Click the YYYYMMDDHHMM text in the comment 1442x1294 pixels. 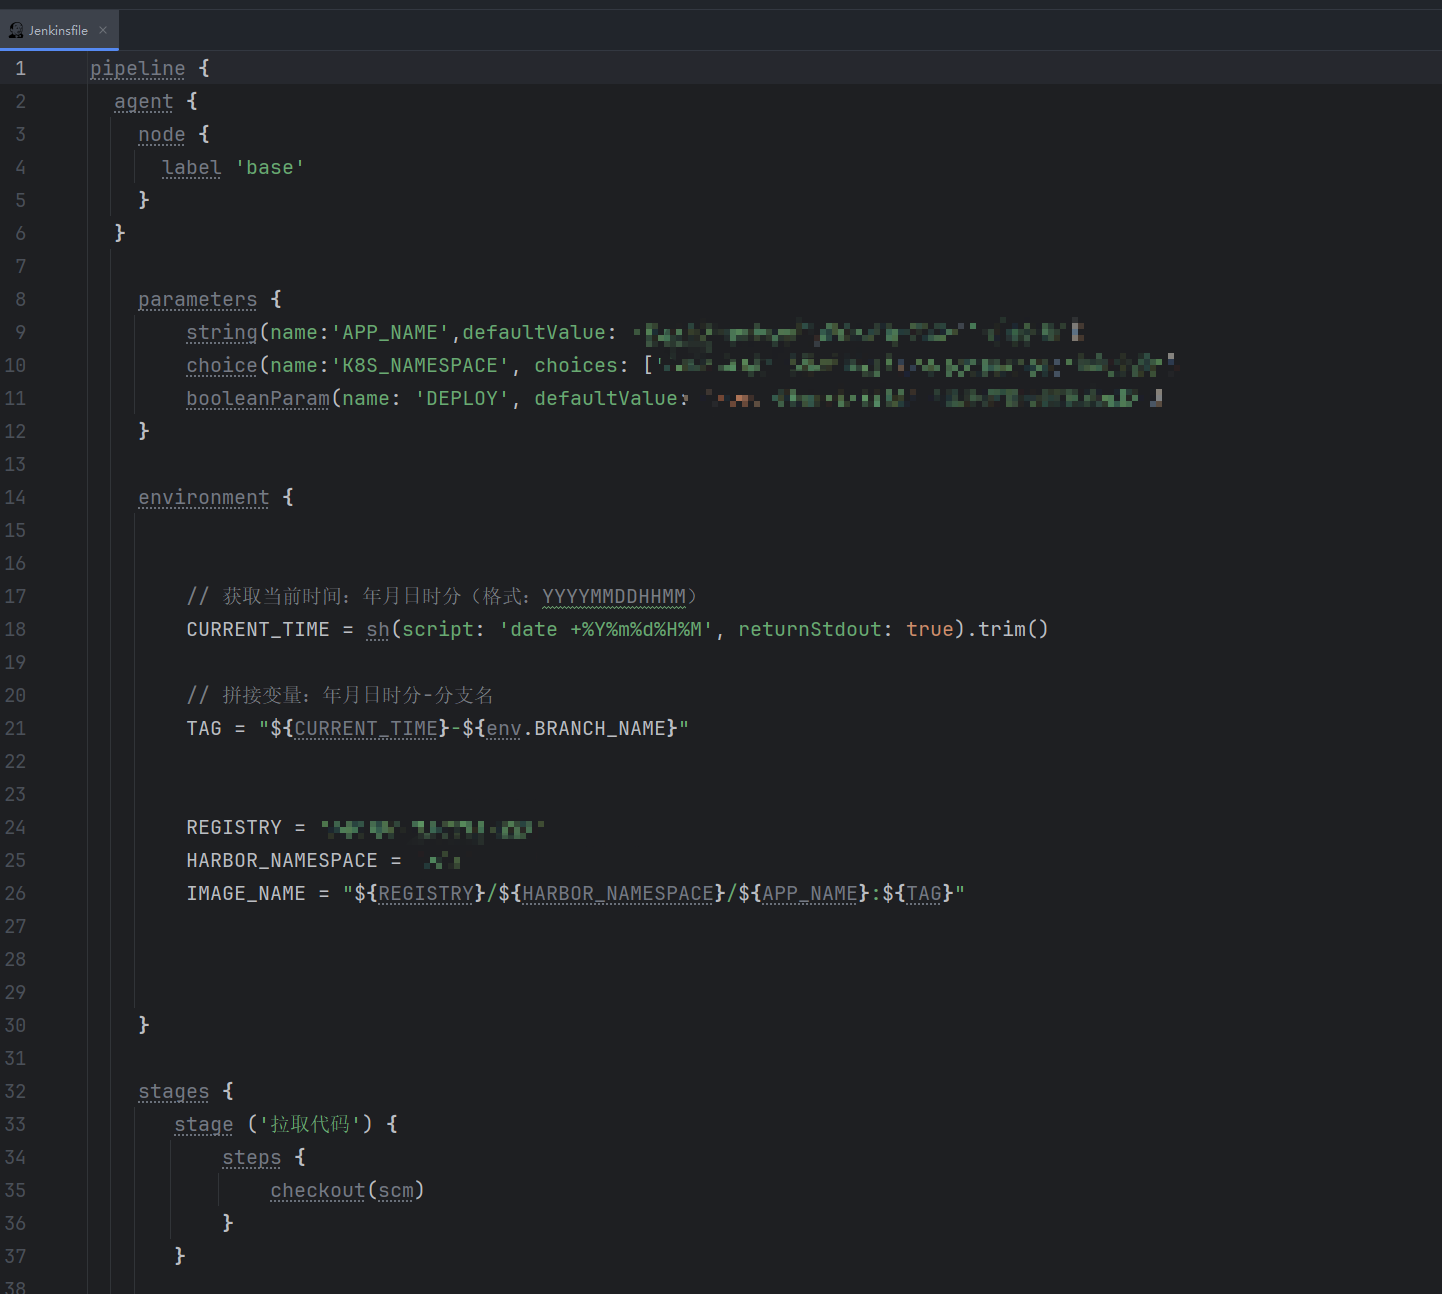(614, 596)
